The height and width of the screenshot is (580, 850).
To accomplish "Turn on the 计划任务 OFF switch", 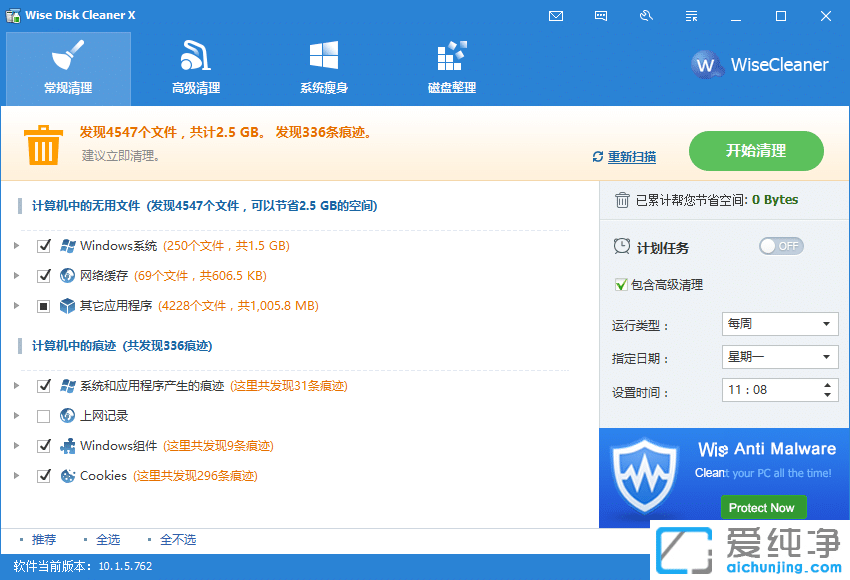I will (x=781, y=246).
